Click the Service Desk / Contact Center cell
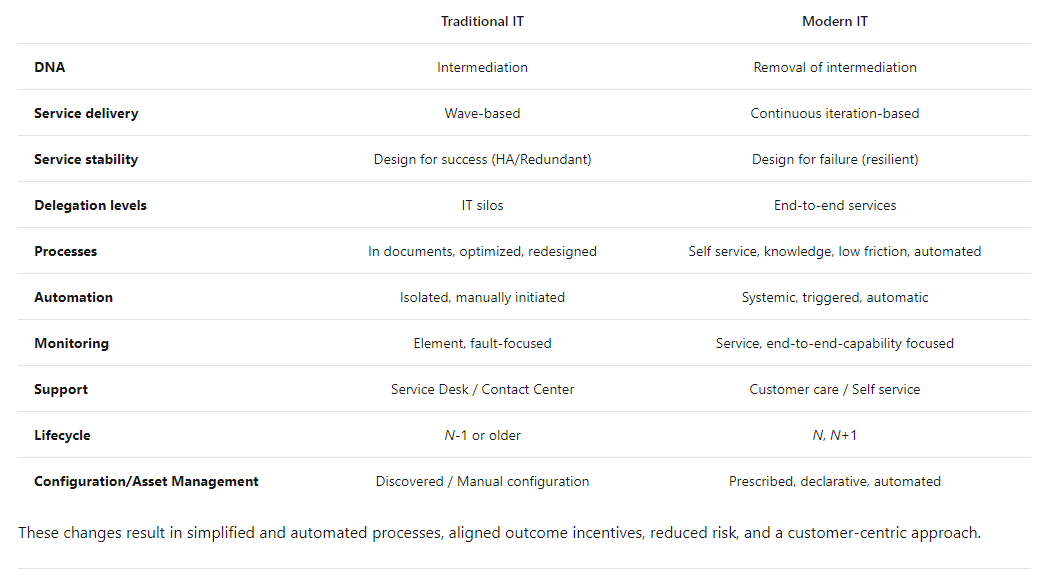Screen dimensions: 1037x580 coord(482,389)
